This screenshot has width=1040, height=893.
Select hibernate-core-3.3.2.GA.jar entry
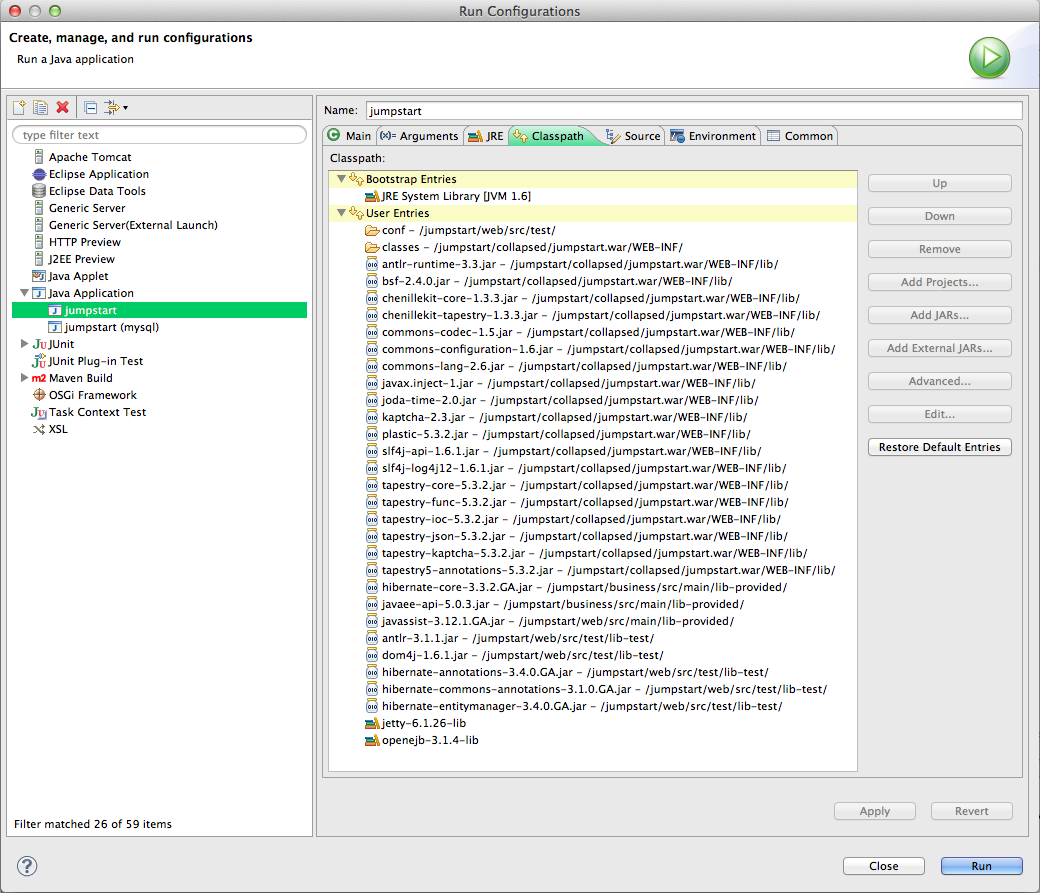tap(576, 588)
